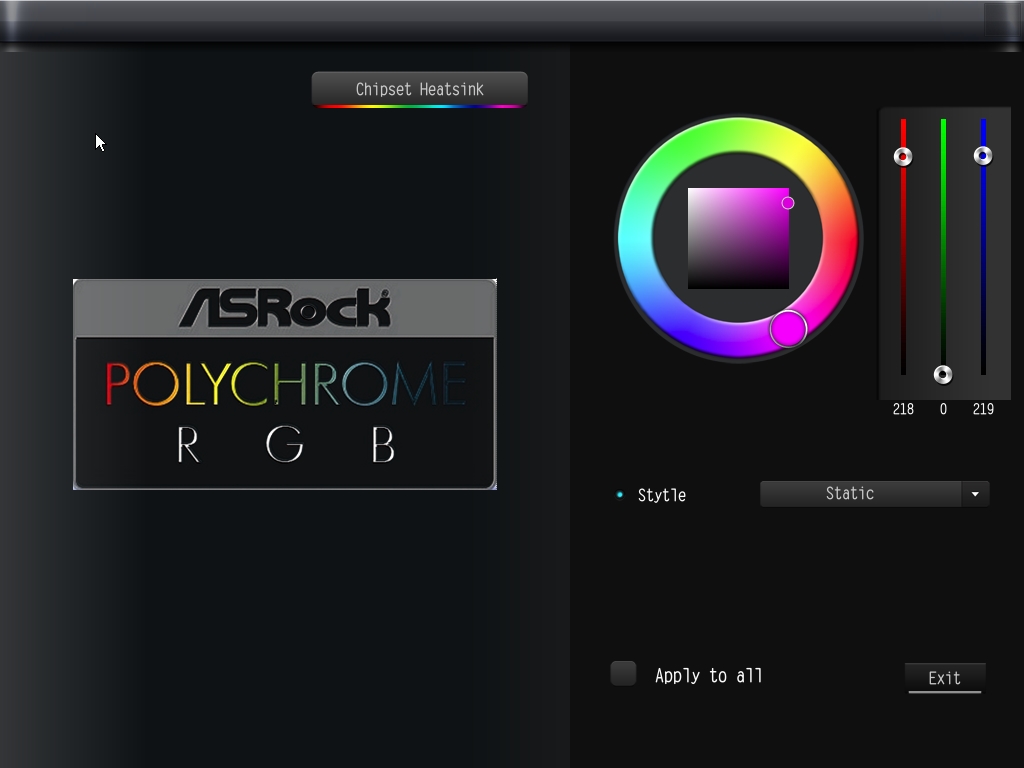Click the green value 0
The height and width of the screenshot is (768, 1024).
click(x=943, y=409)
